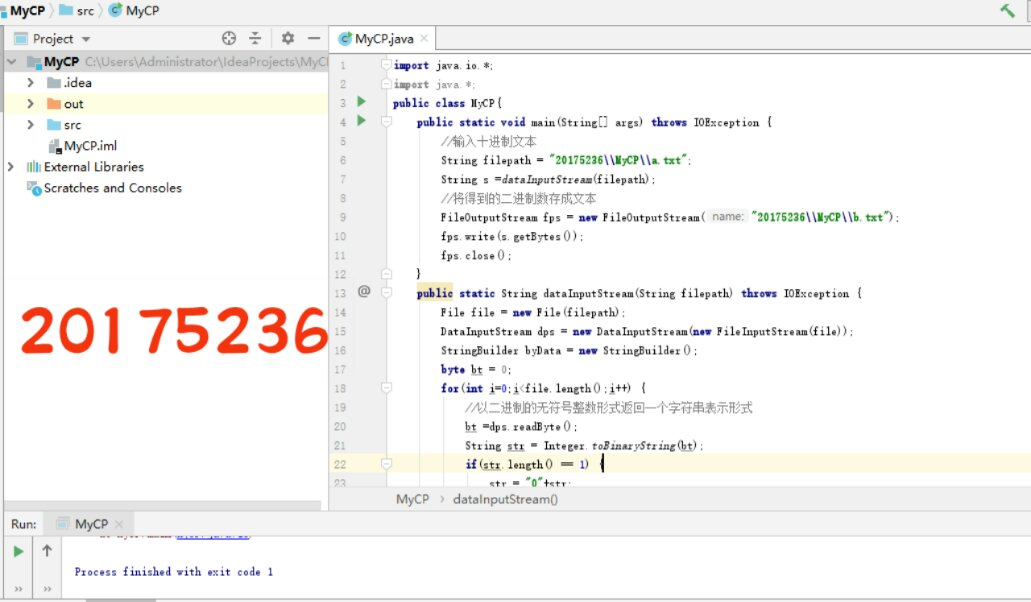Viewport: 1031px width, 602px height.
Task: Click the src folder icon in breadcrumb bar
Action: [66, 10]
